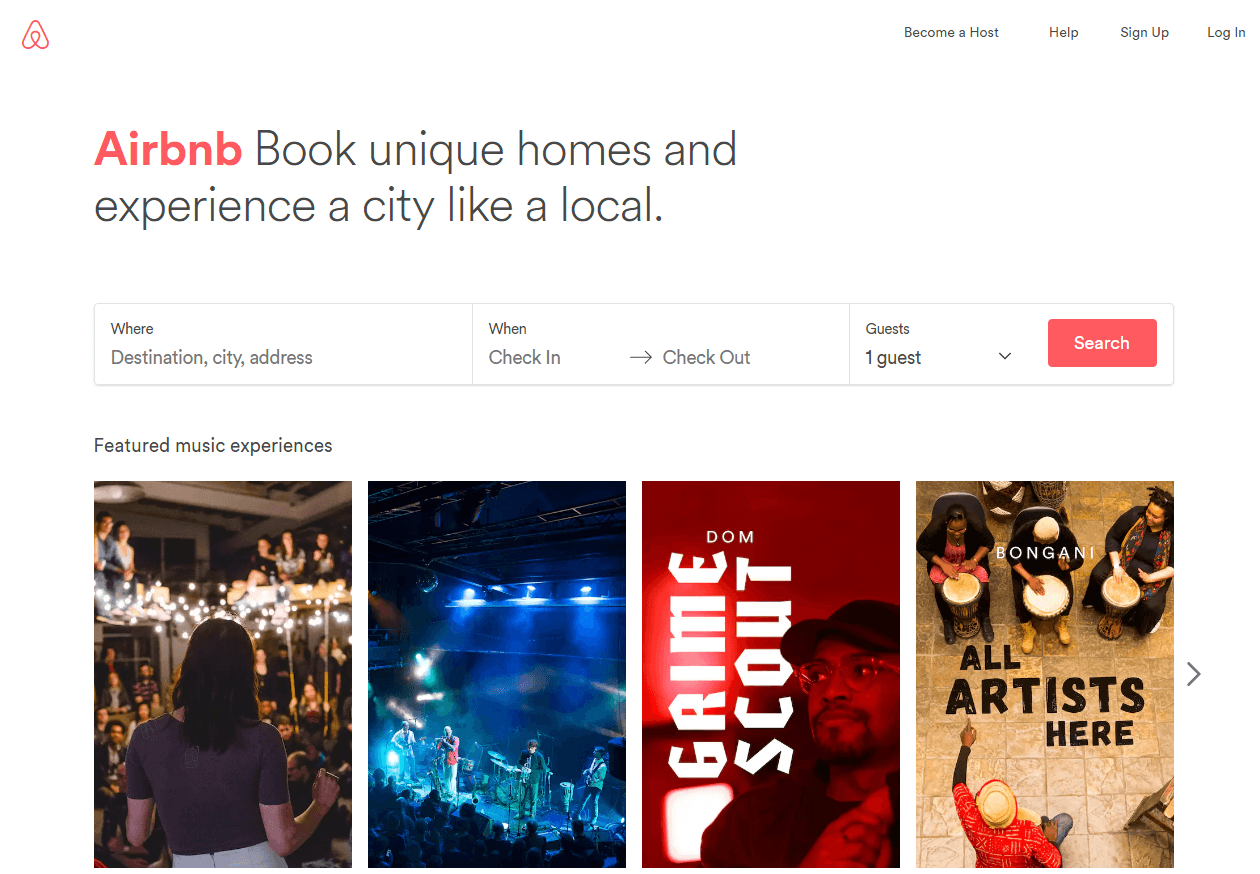The image size is (1260, 874).
Task: Open the 1 guest selector
Action: click(939, 357)
